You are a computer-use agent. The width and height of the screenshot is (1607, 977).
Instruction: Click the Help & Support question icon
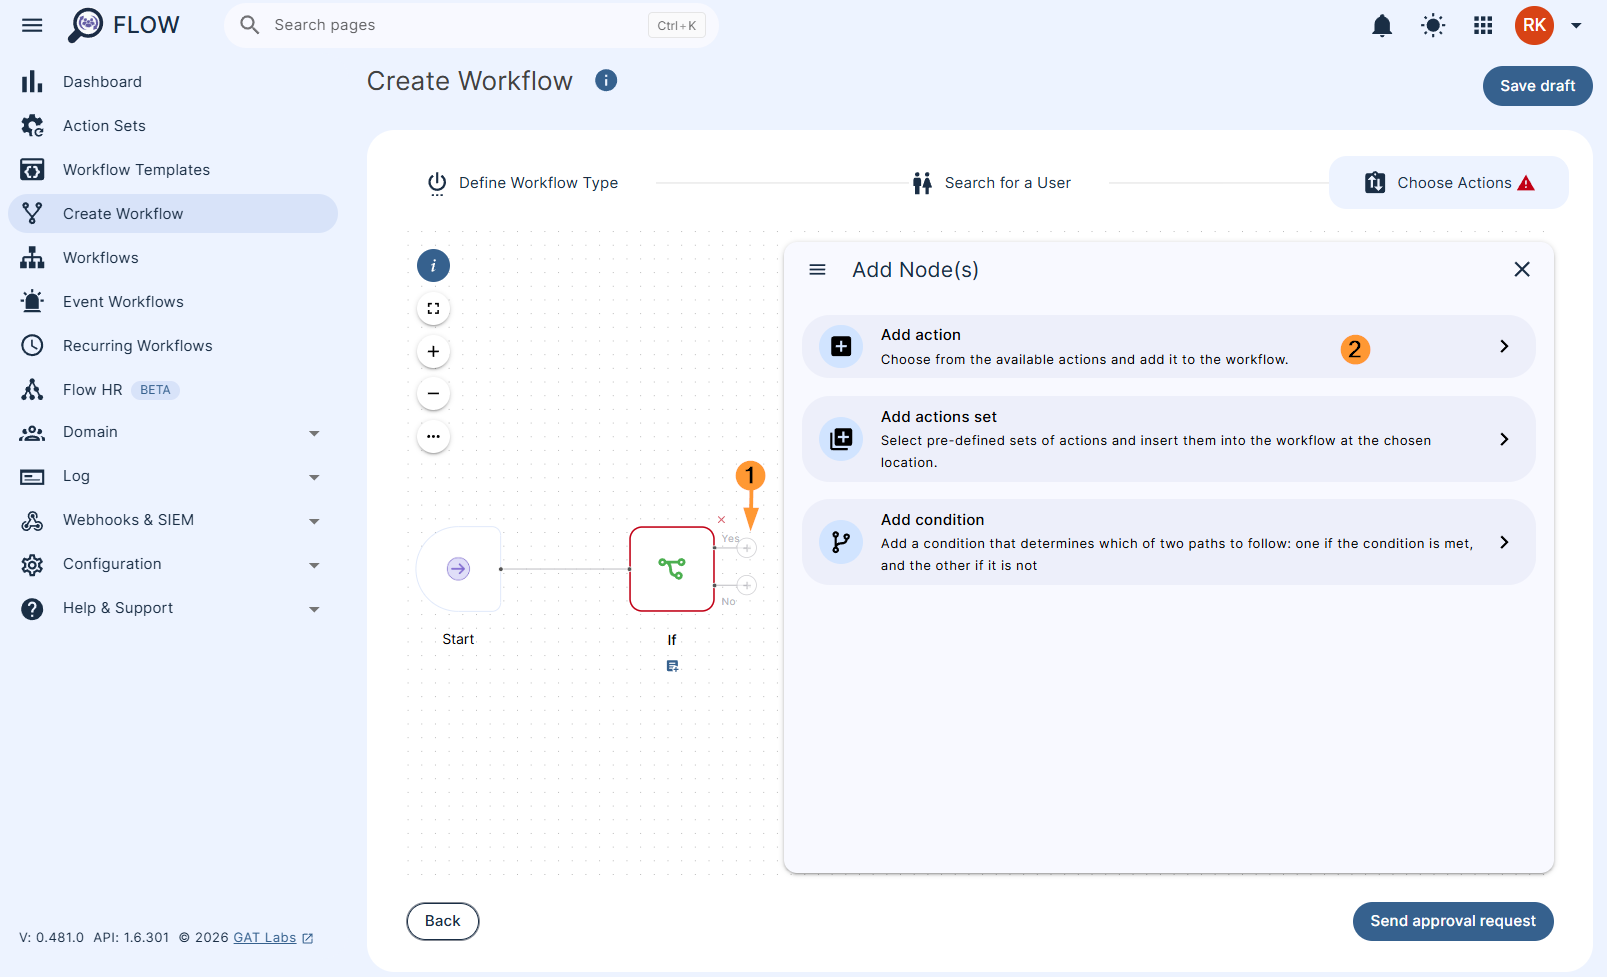click(32, 608)
